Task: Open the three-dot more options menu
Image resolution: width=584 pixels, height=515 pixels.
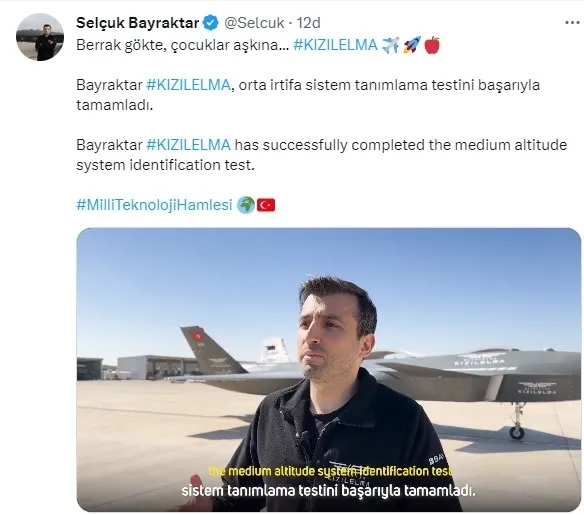Action: (572, 23)
